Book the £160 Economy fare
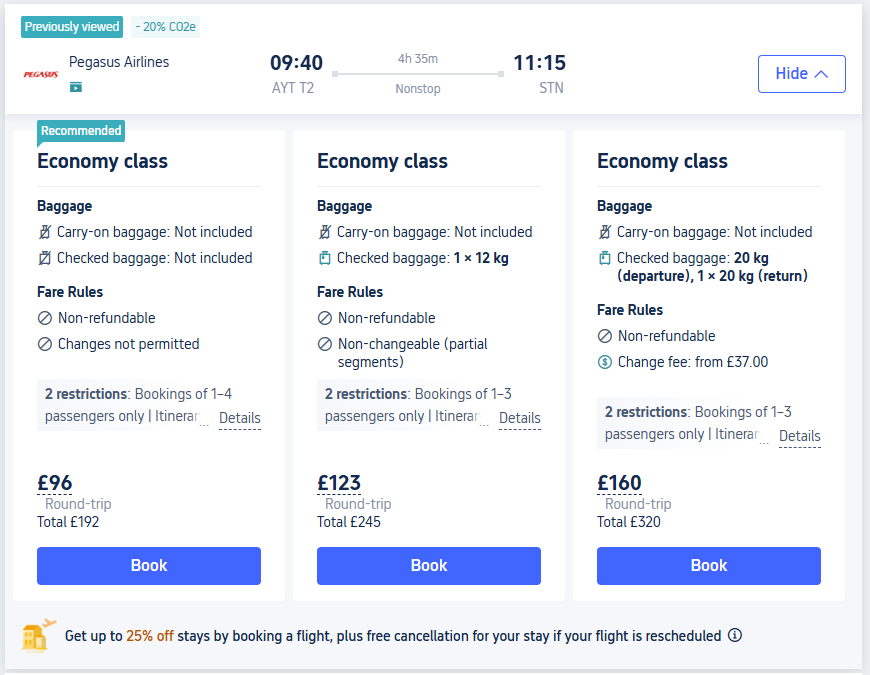Viewport: 870px width, 675px height. 709,565
